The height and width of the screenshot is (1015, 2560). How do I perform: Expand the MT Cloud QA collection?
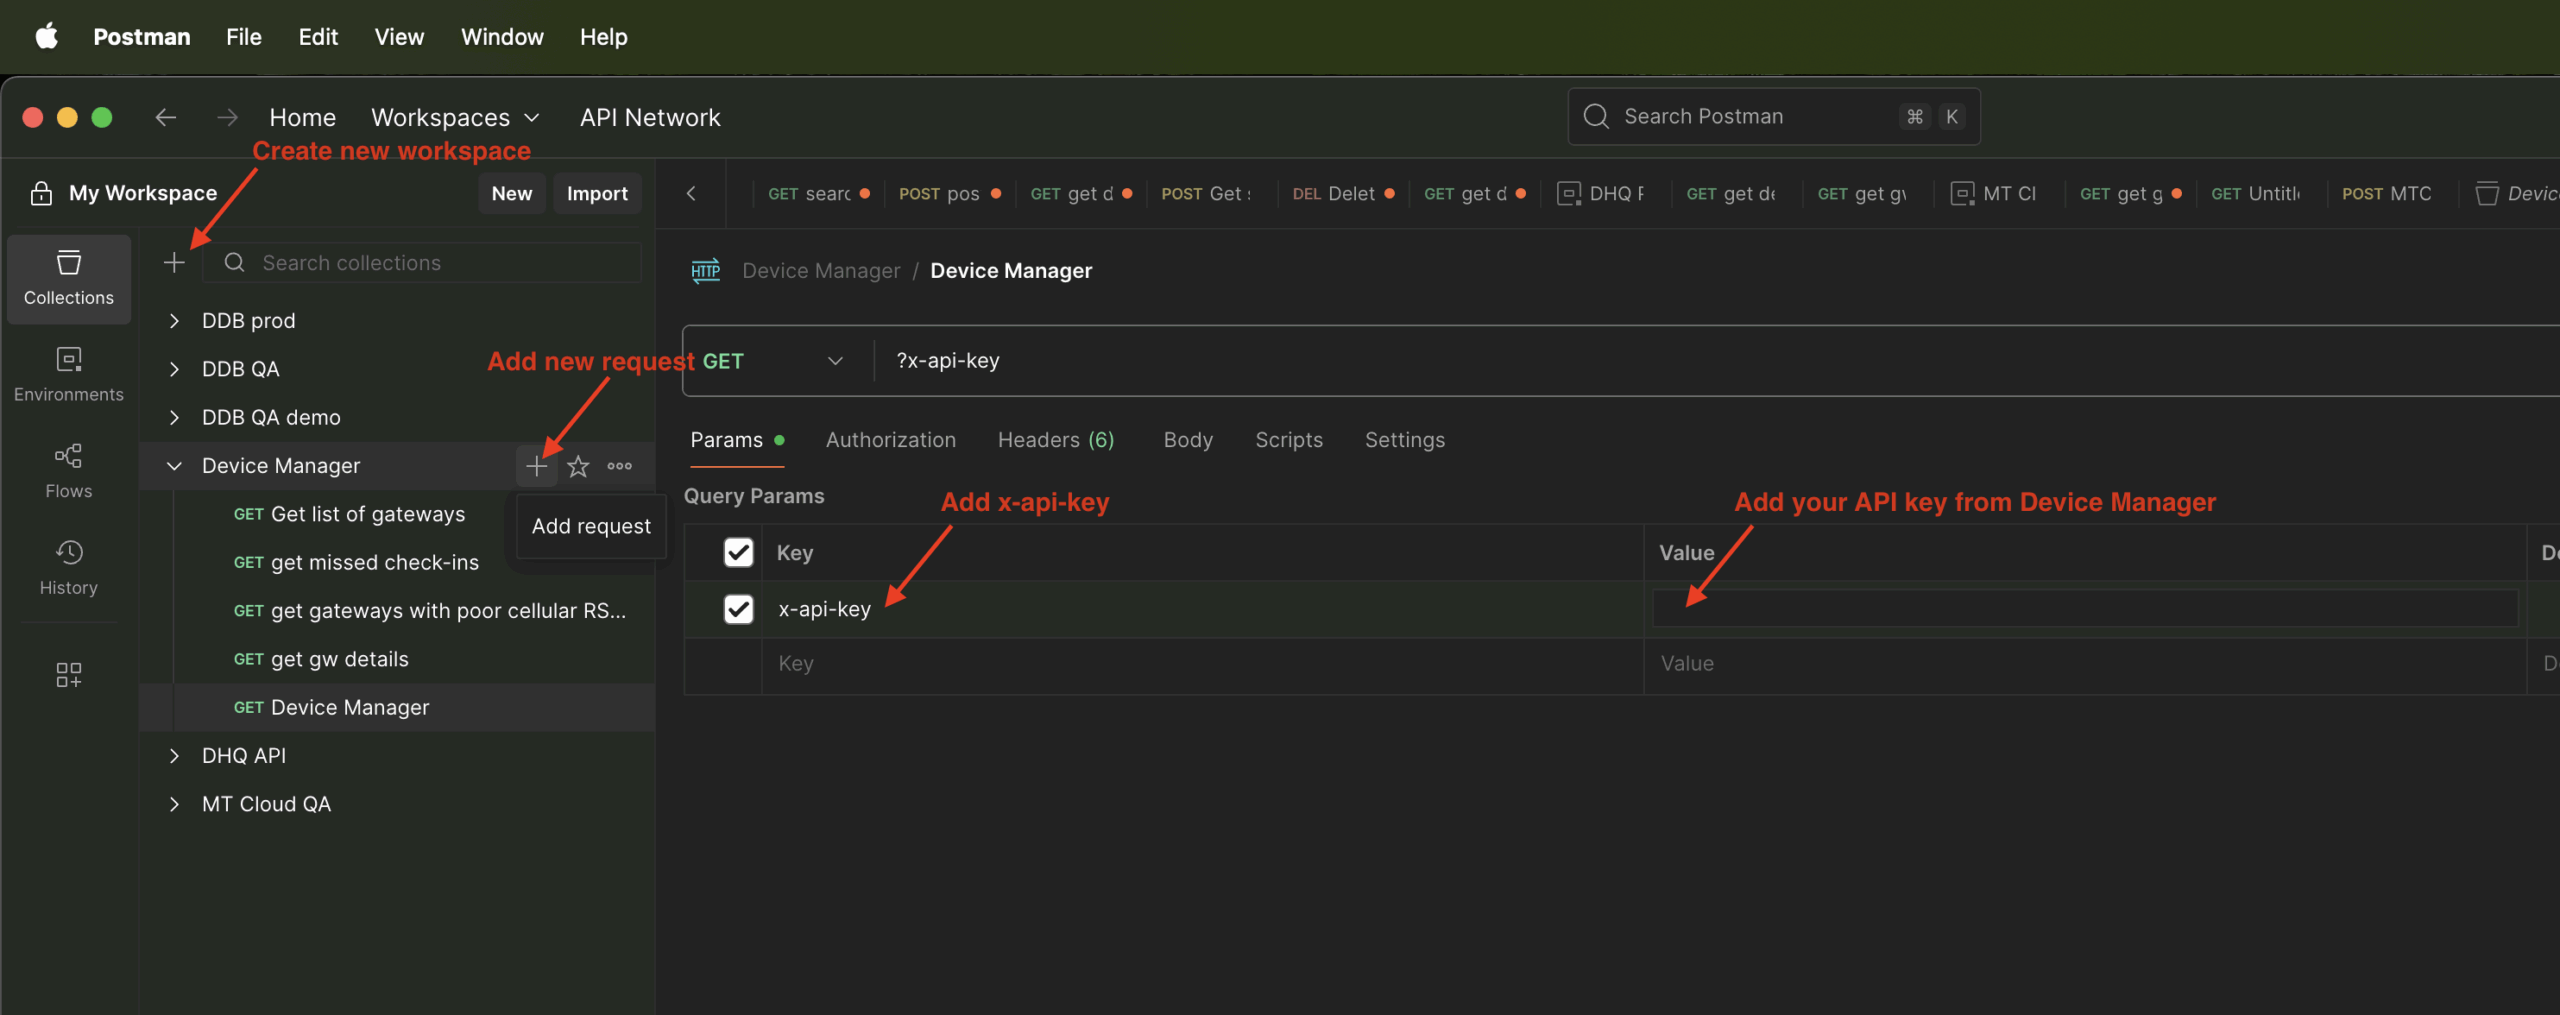pos(174,804)
